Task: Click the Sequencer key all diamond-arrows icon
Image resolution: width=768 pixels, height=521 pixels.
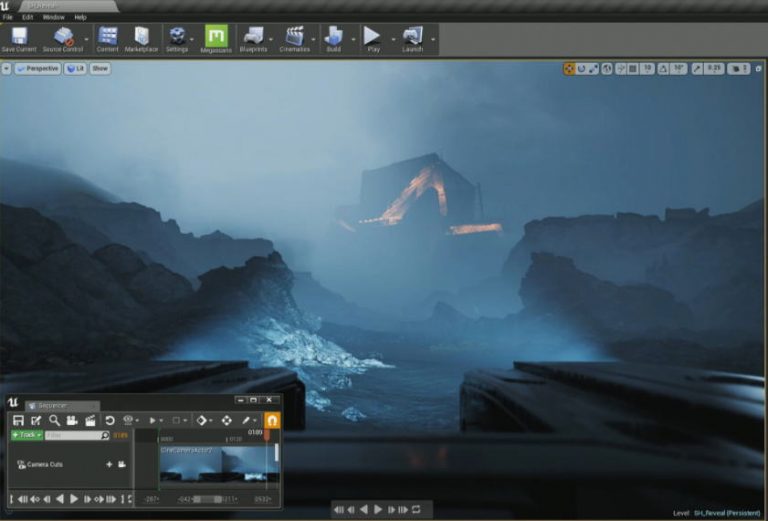Action: click(x=226, y=420)
